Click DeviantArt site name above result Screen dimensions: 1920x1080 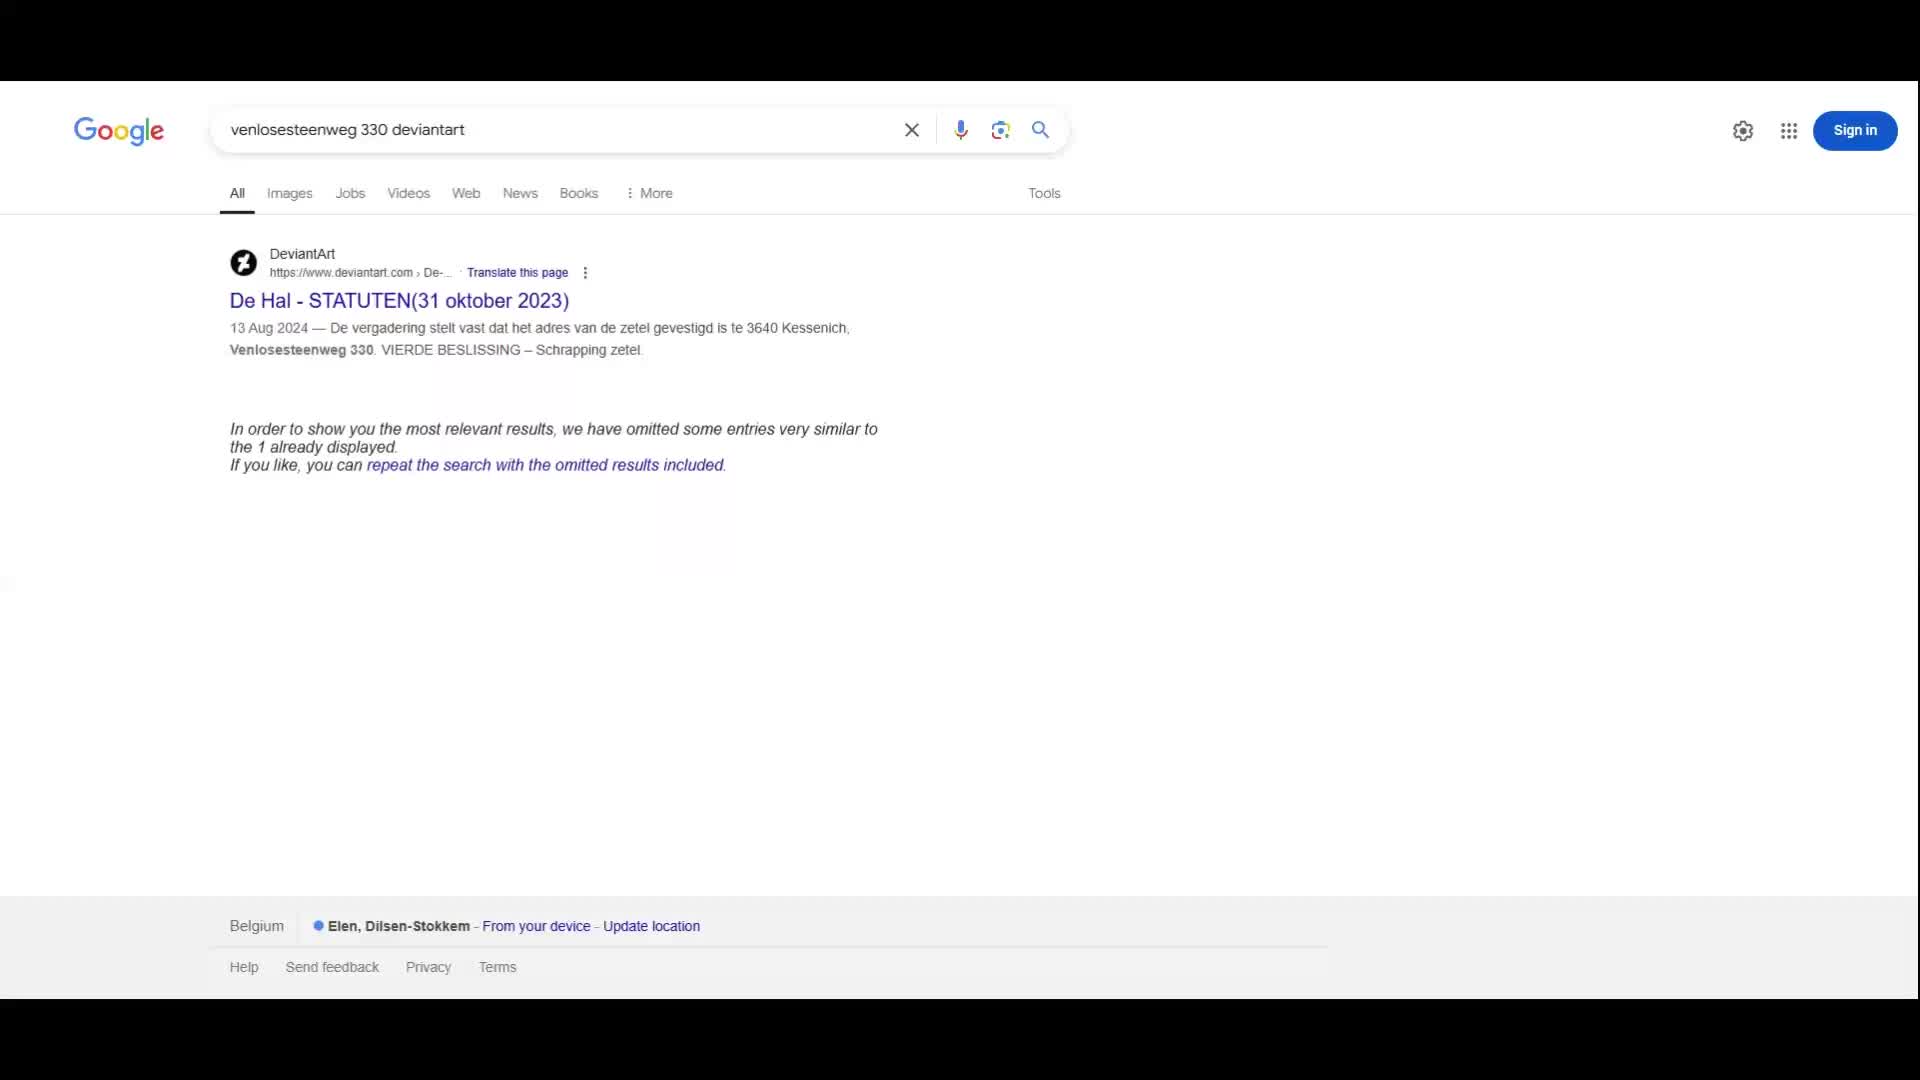302,254
